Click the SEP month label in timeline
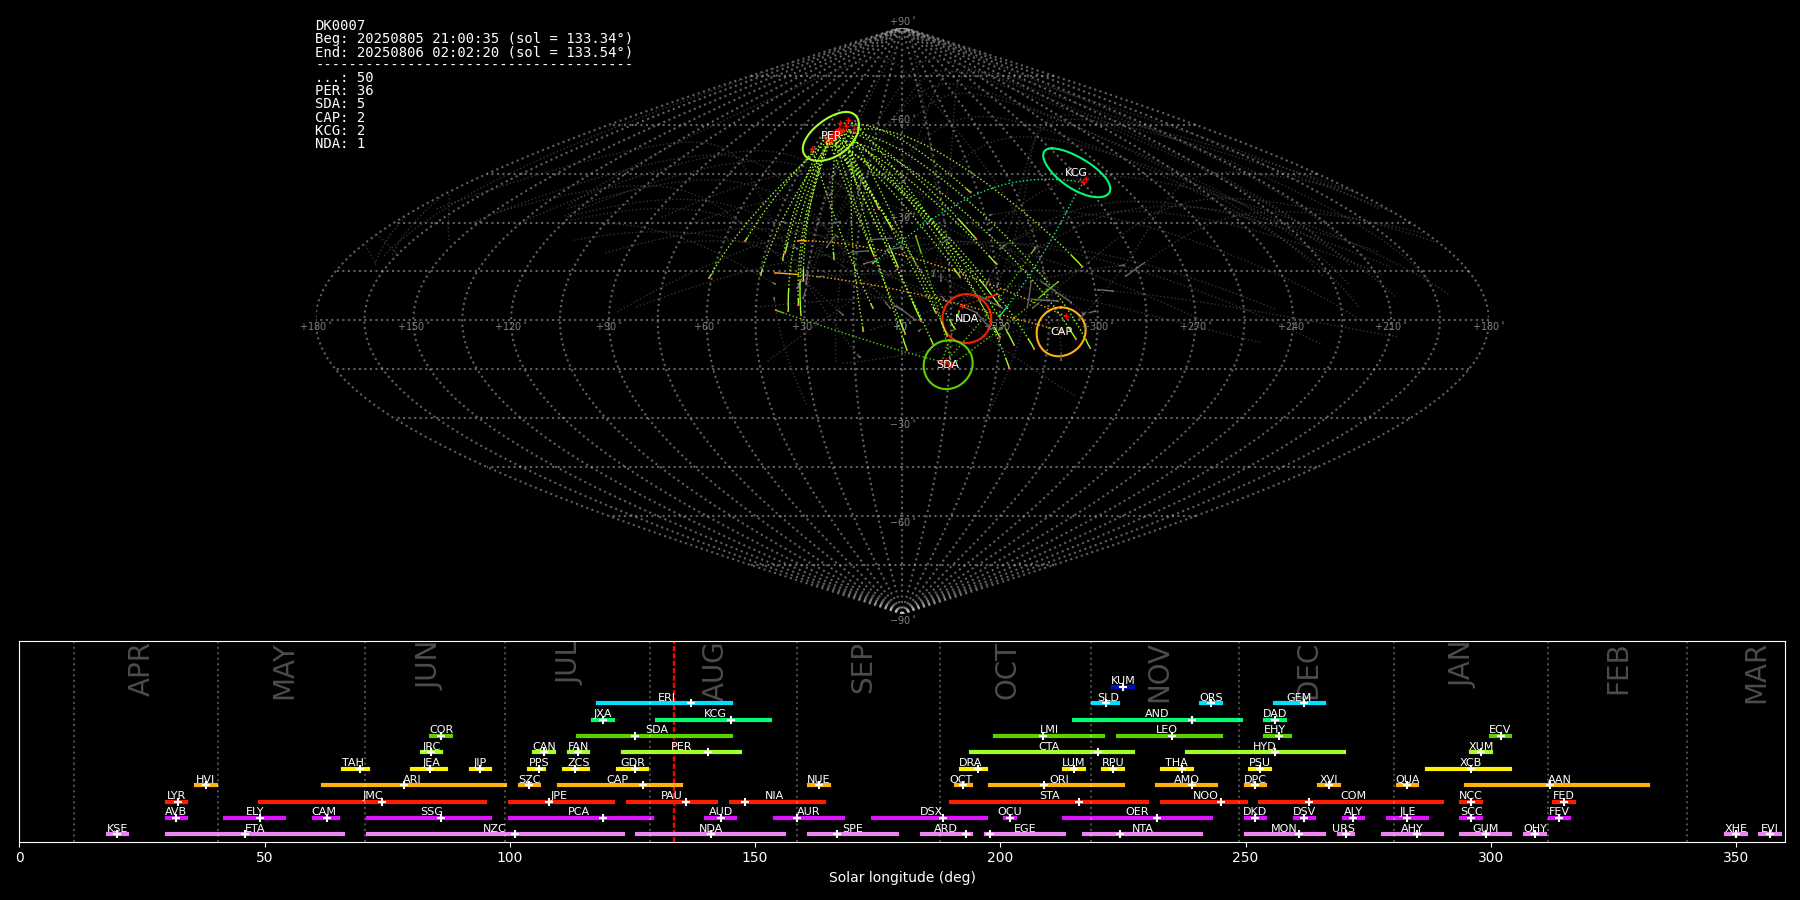Viewport: 1800px width, 900px height. coord(862,669)
